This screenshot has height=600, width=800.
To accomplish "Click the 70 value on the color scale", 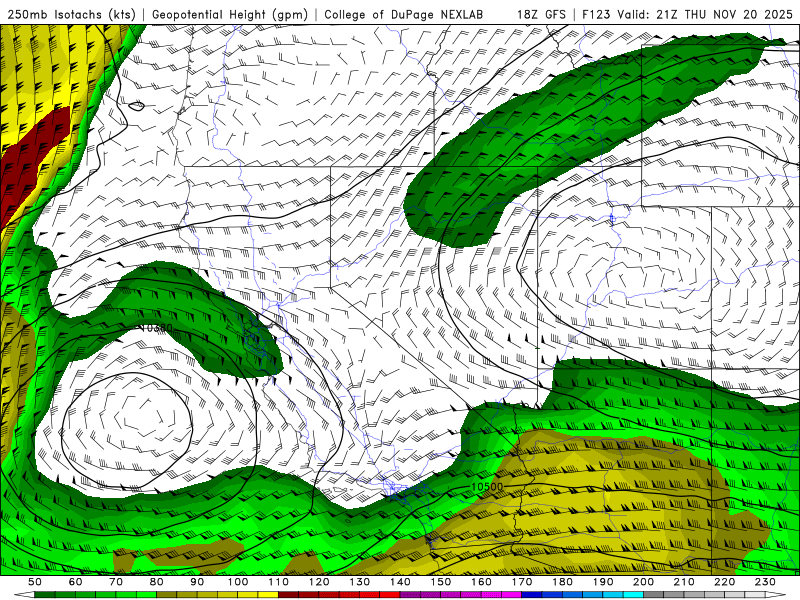I will pyautogui.click(x=116, y=582).
